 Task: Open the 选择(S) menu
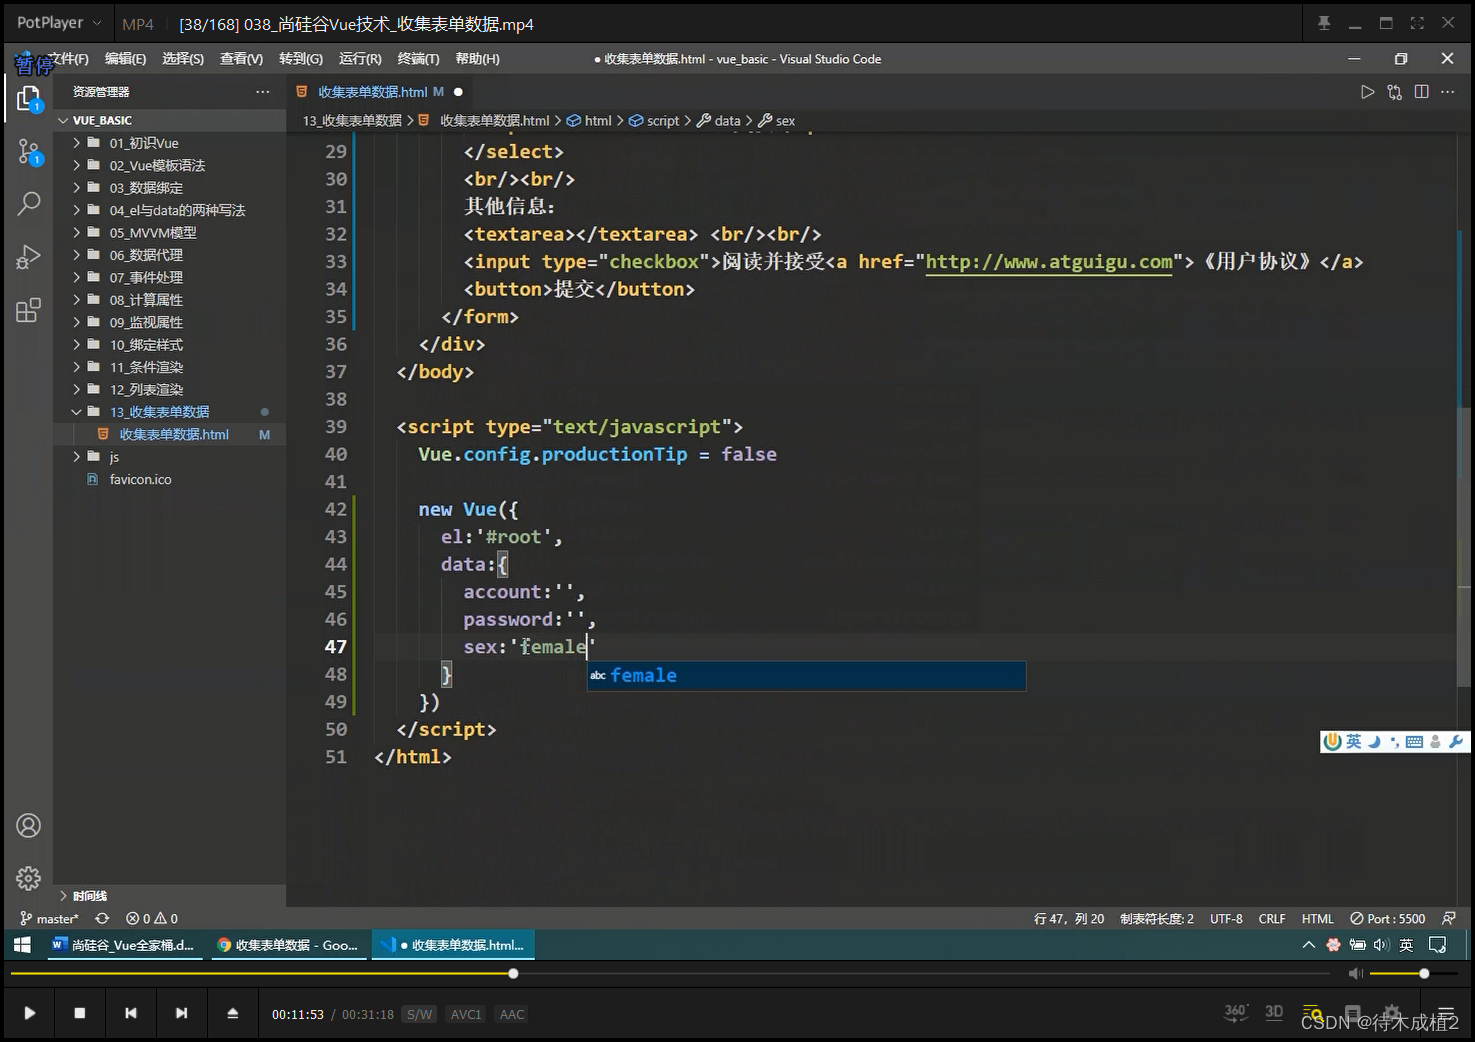pos(183,59)
